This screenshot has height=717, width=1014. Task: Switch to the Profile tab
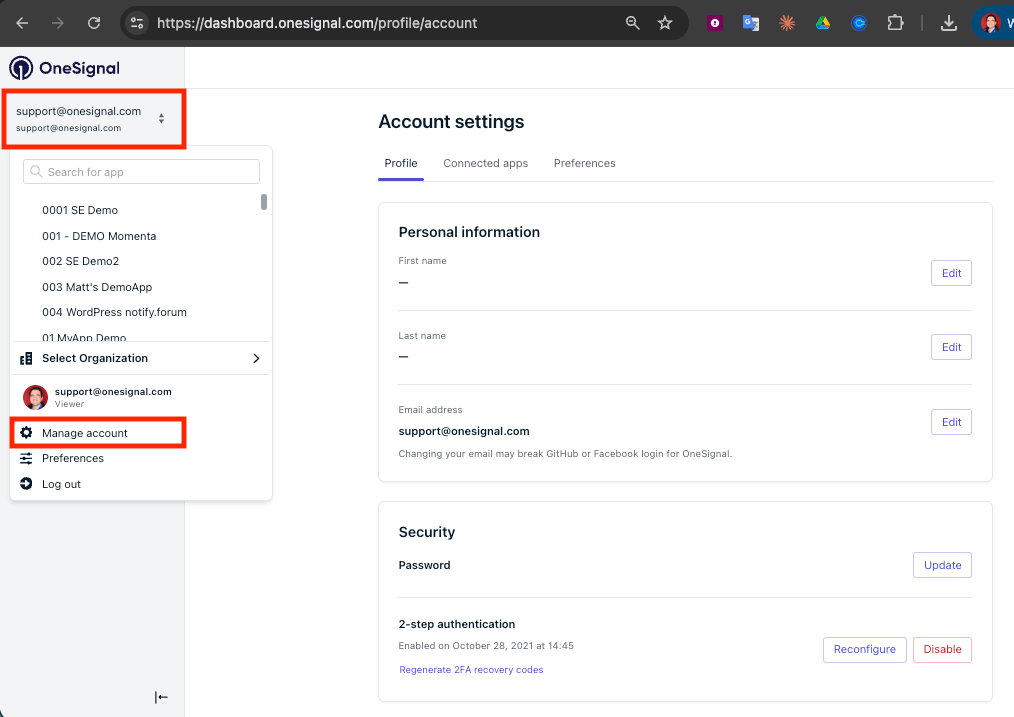point(401,164)
